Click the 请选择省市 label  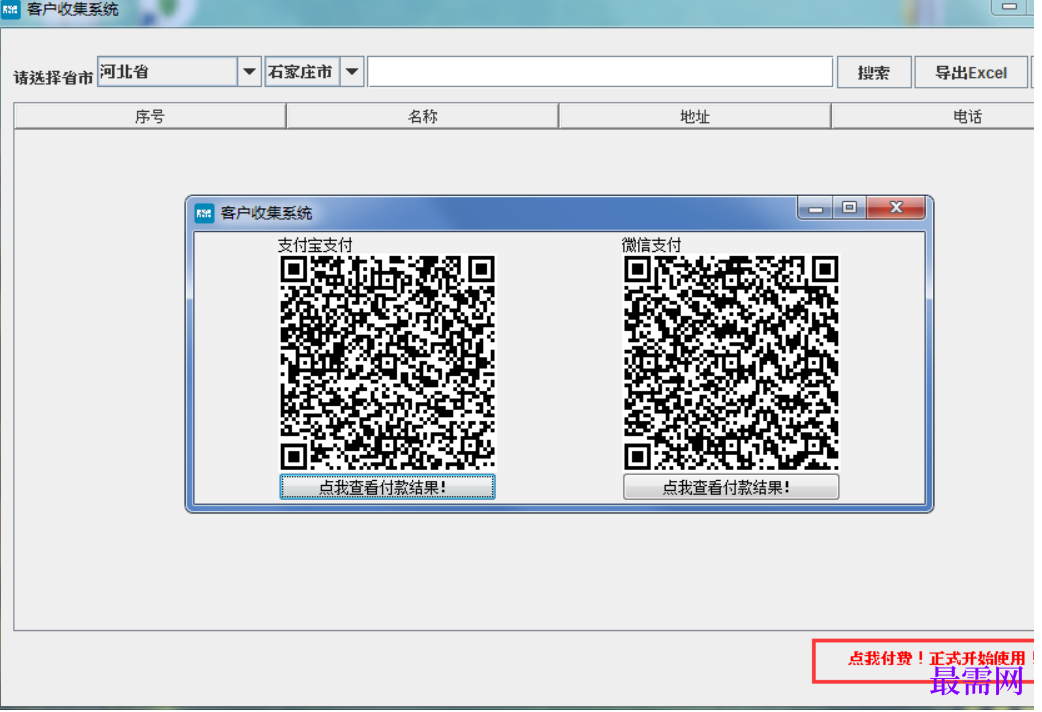(53, 78)
